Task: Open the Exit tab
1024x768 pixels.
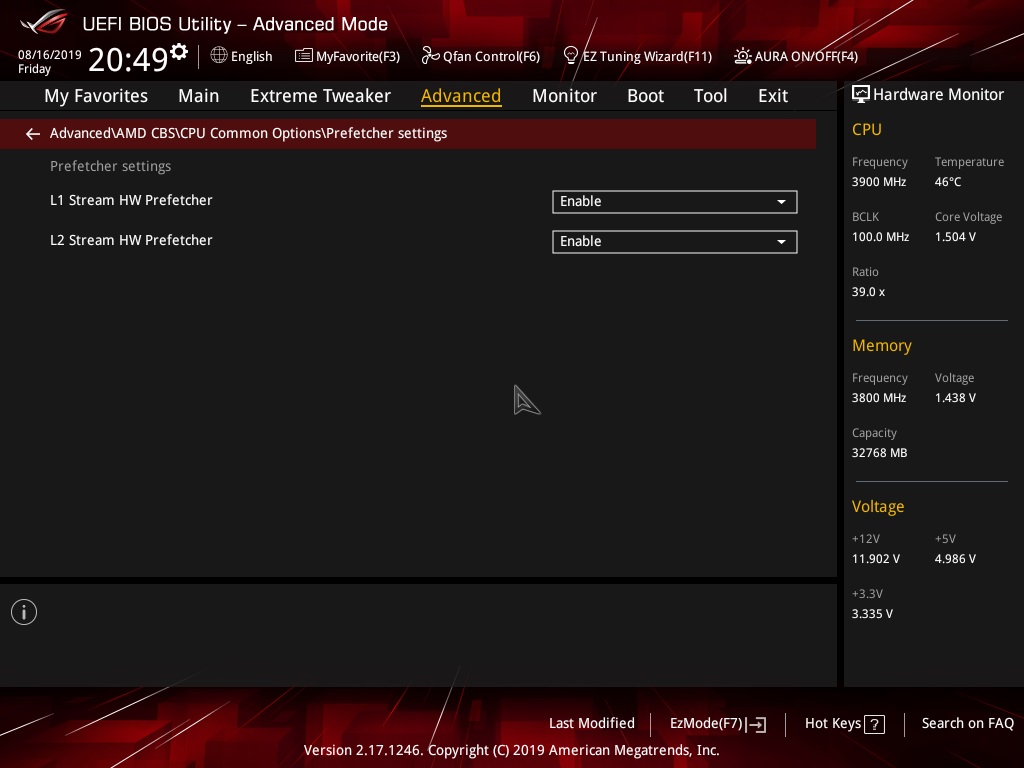Action: tap(773, 96)
